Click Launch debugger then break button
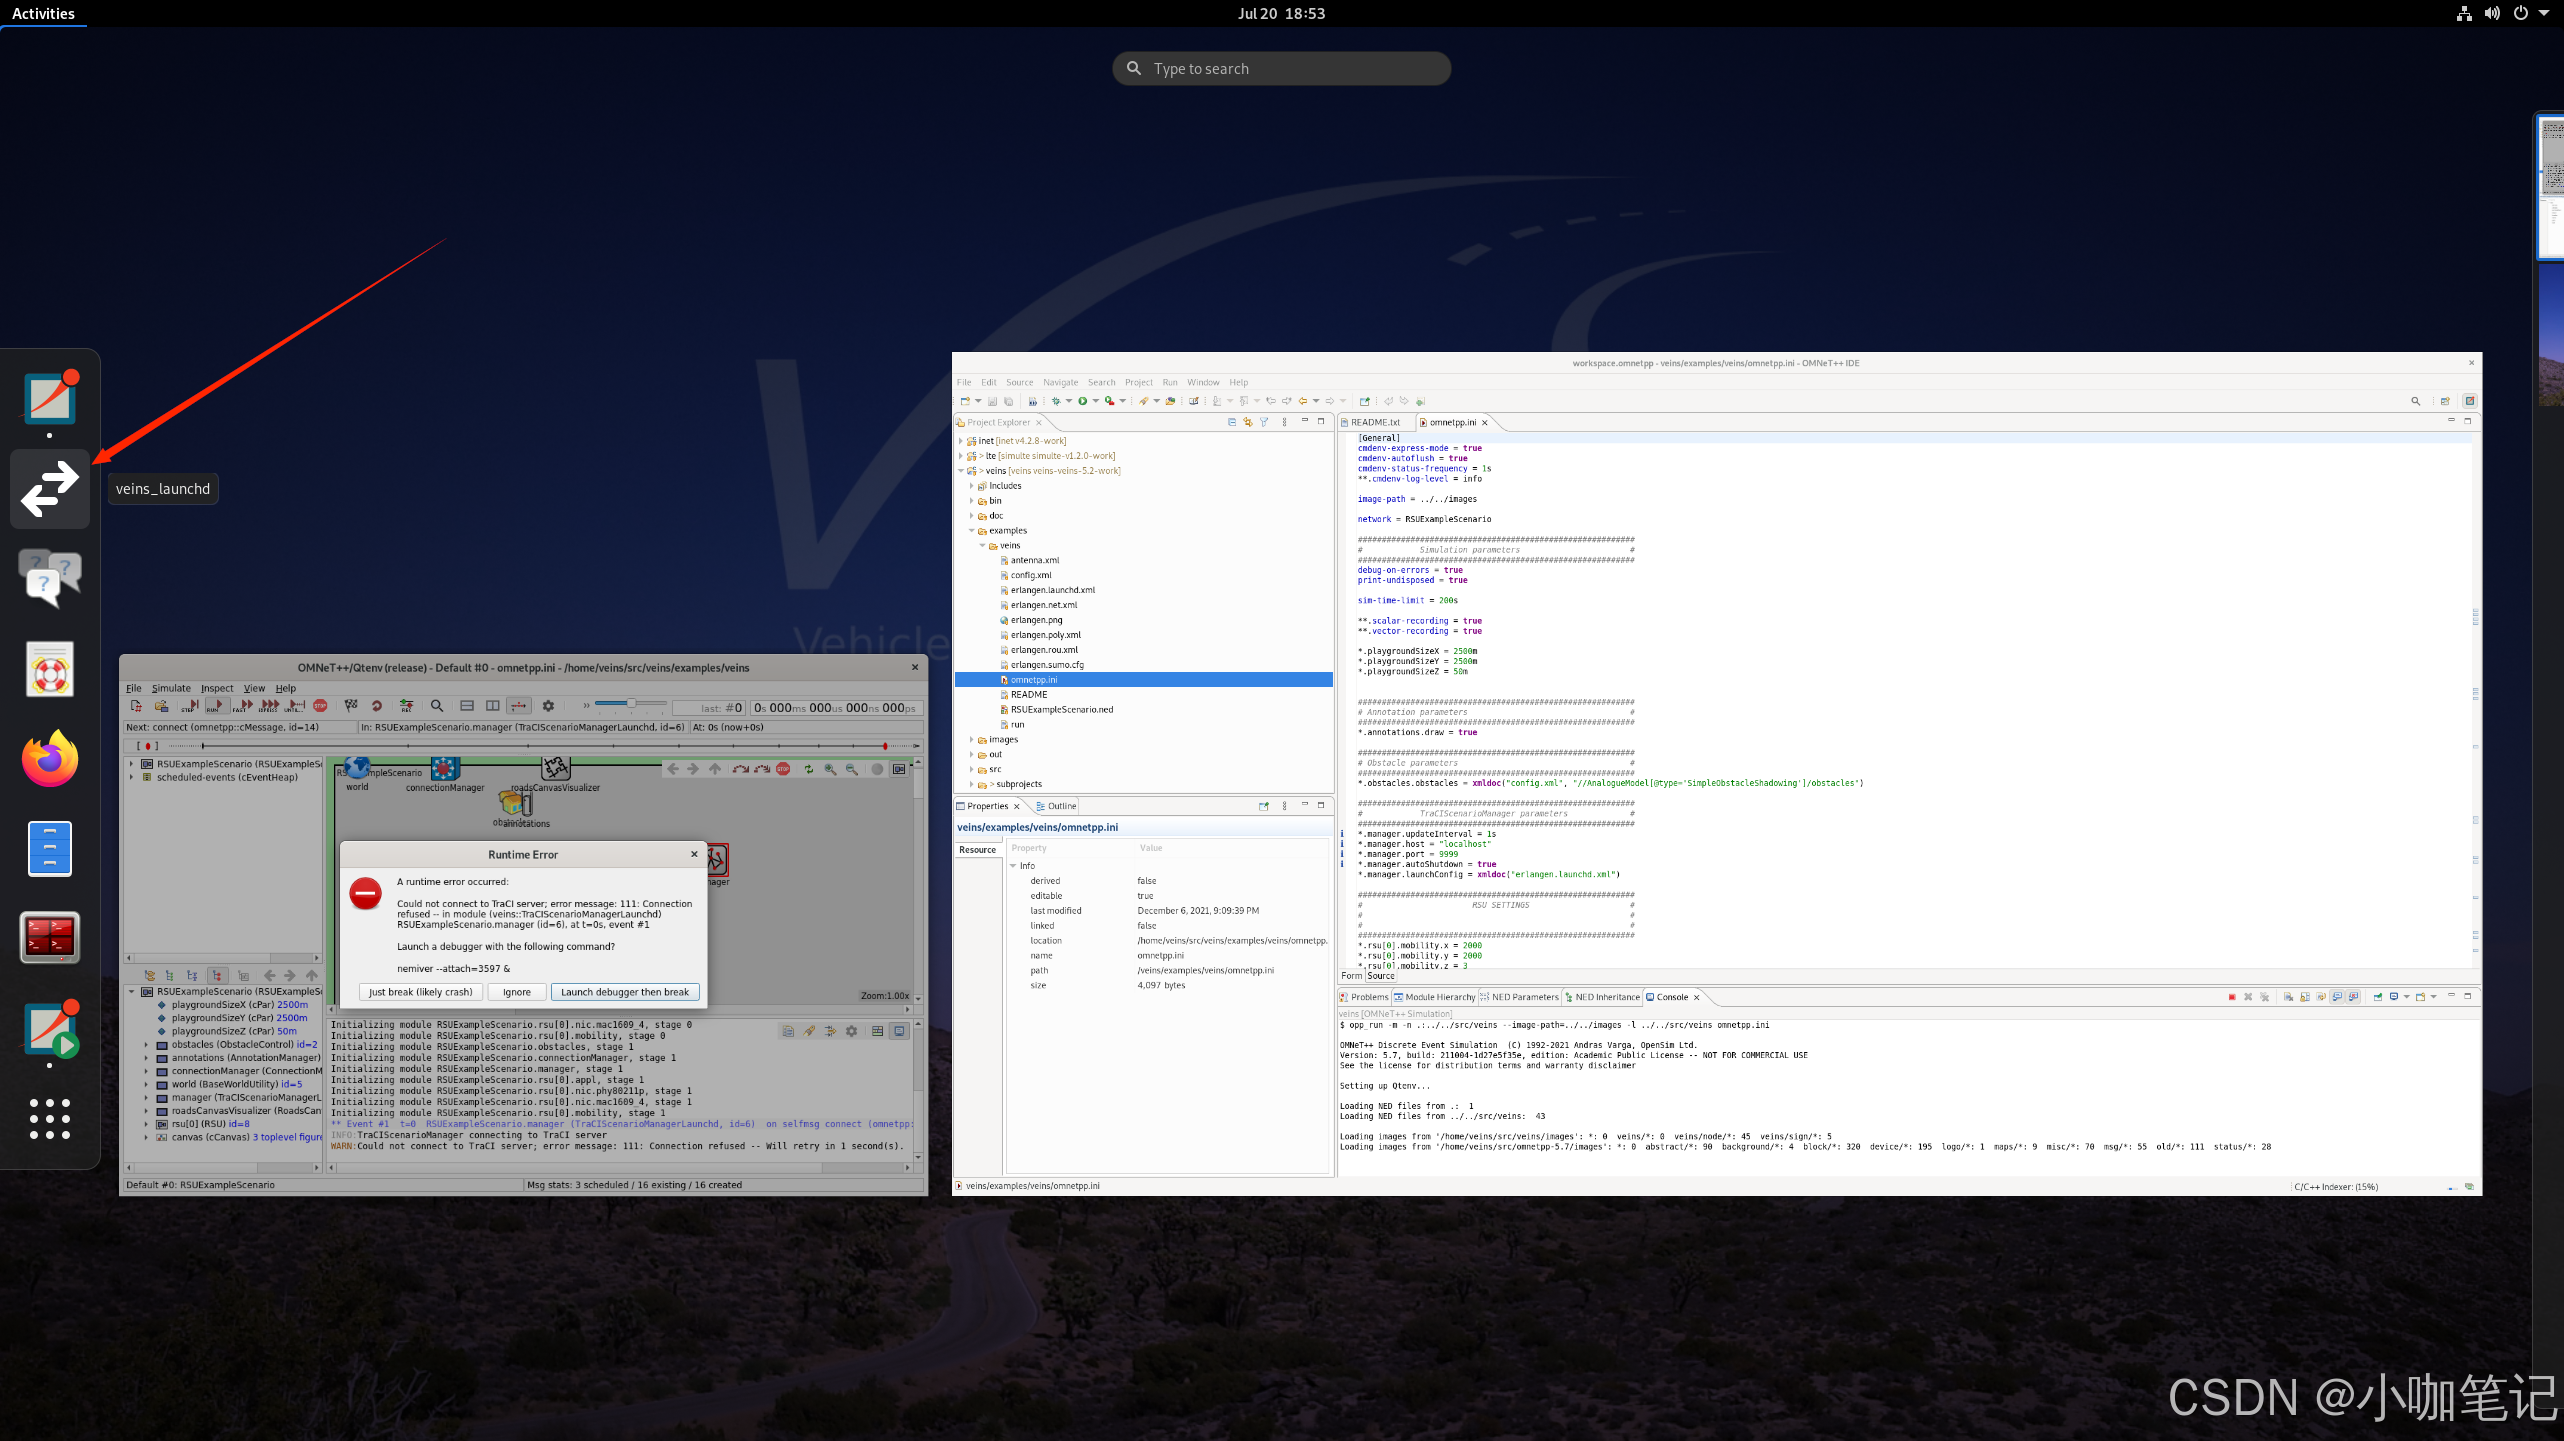The height and width of the screenshot is (1441, 2564). click(x=625, y=992)
